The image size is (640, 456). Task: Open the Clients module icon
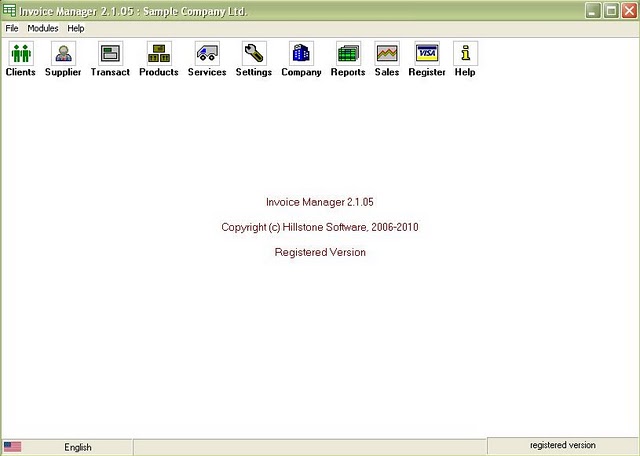pos(21,53)
